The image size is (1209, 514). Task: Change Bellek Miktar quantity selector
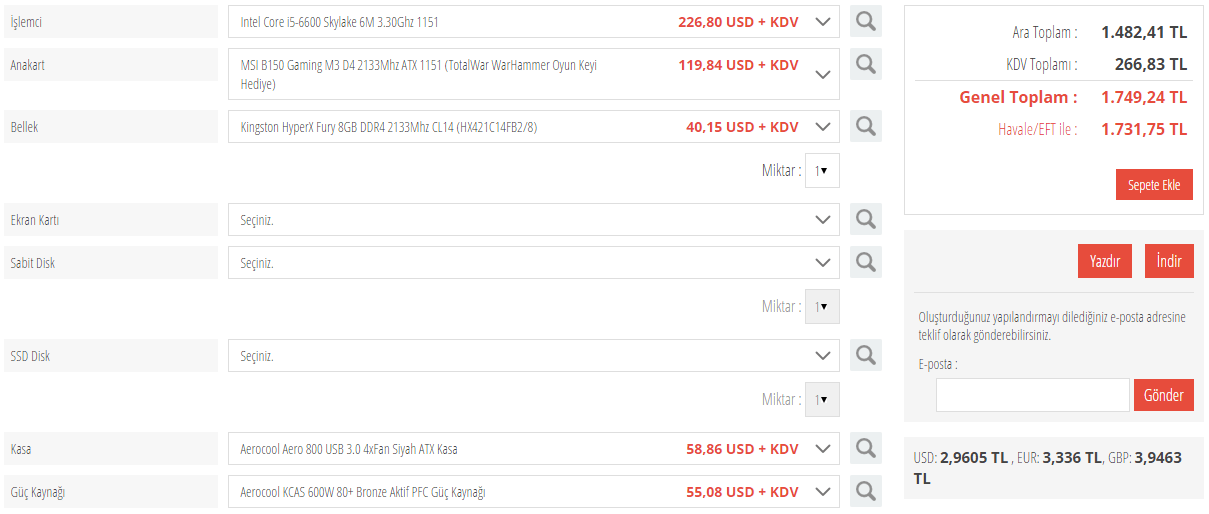822,171
